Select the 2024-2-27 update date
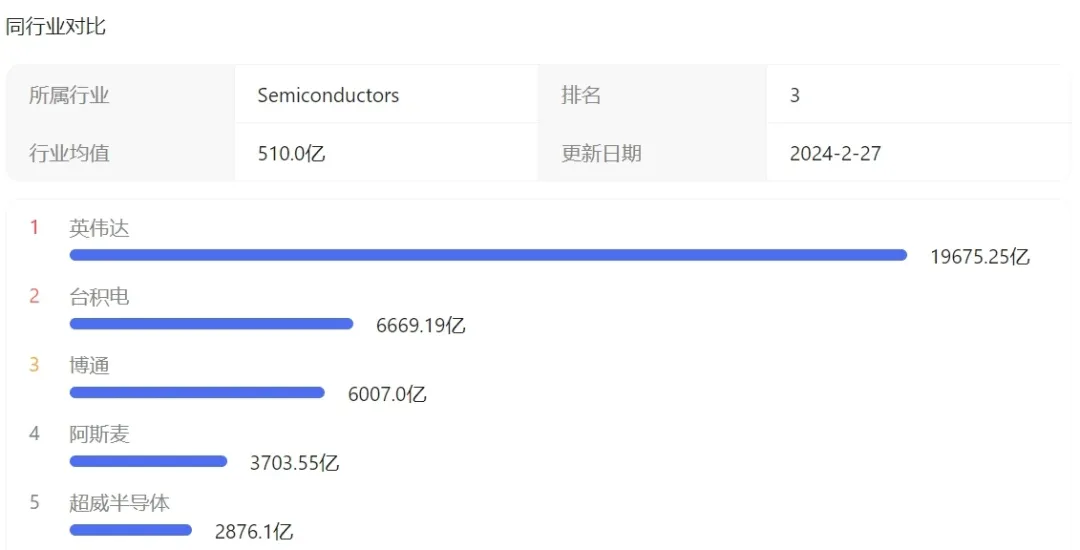 (835, 154)
